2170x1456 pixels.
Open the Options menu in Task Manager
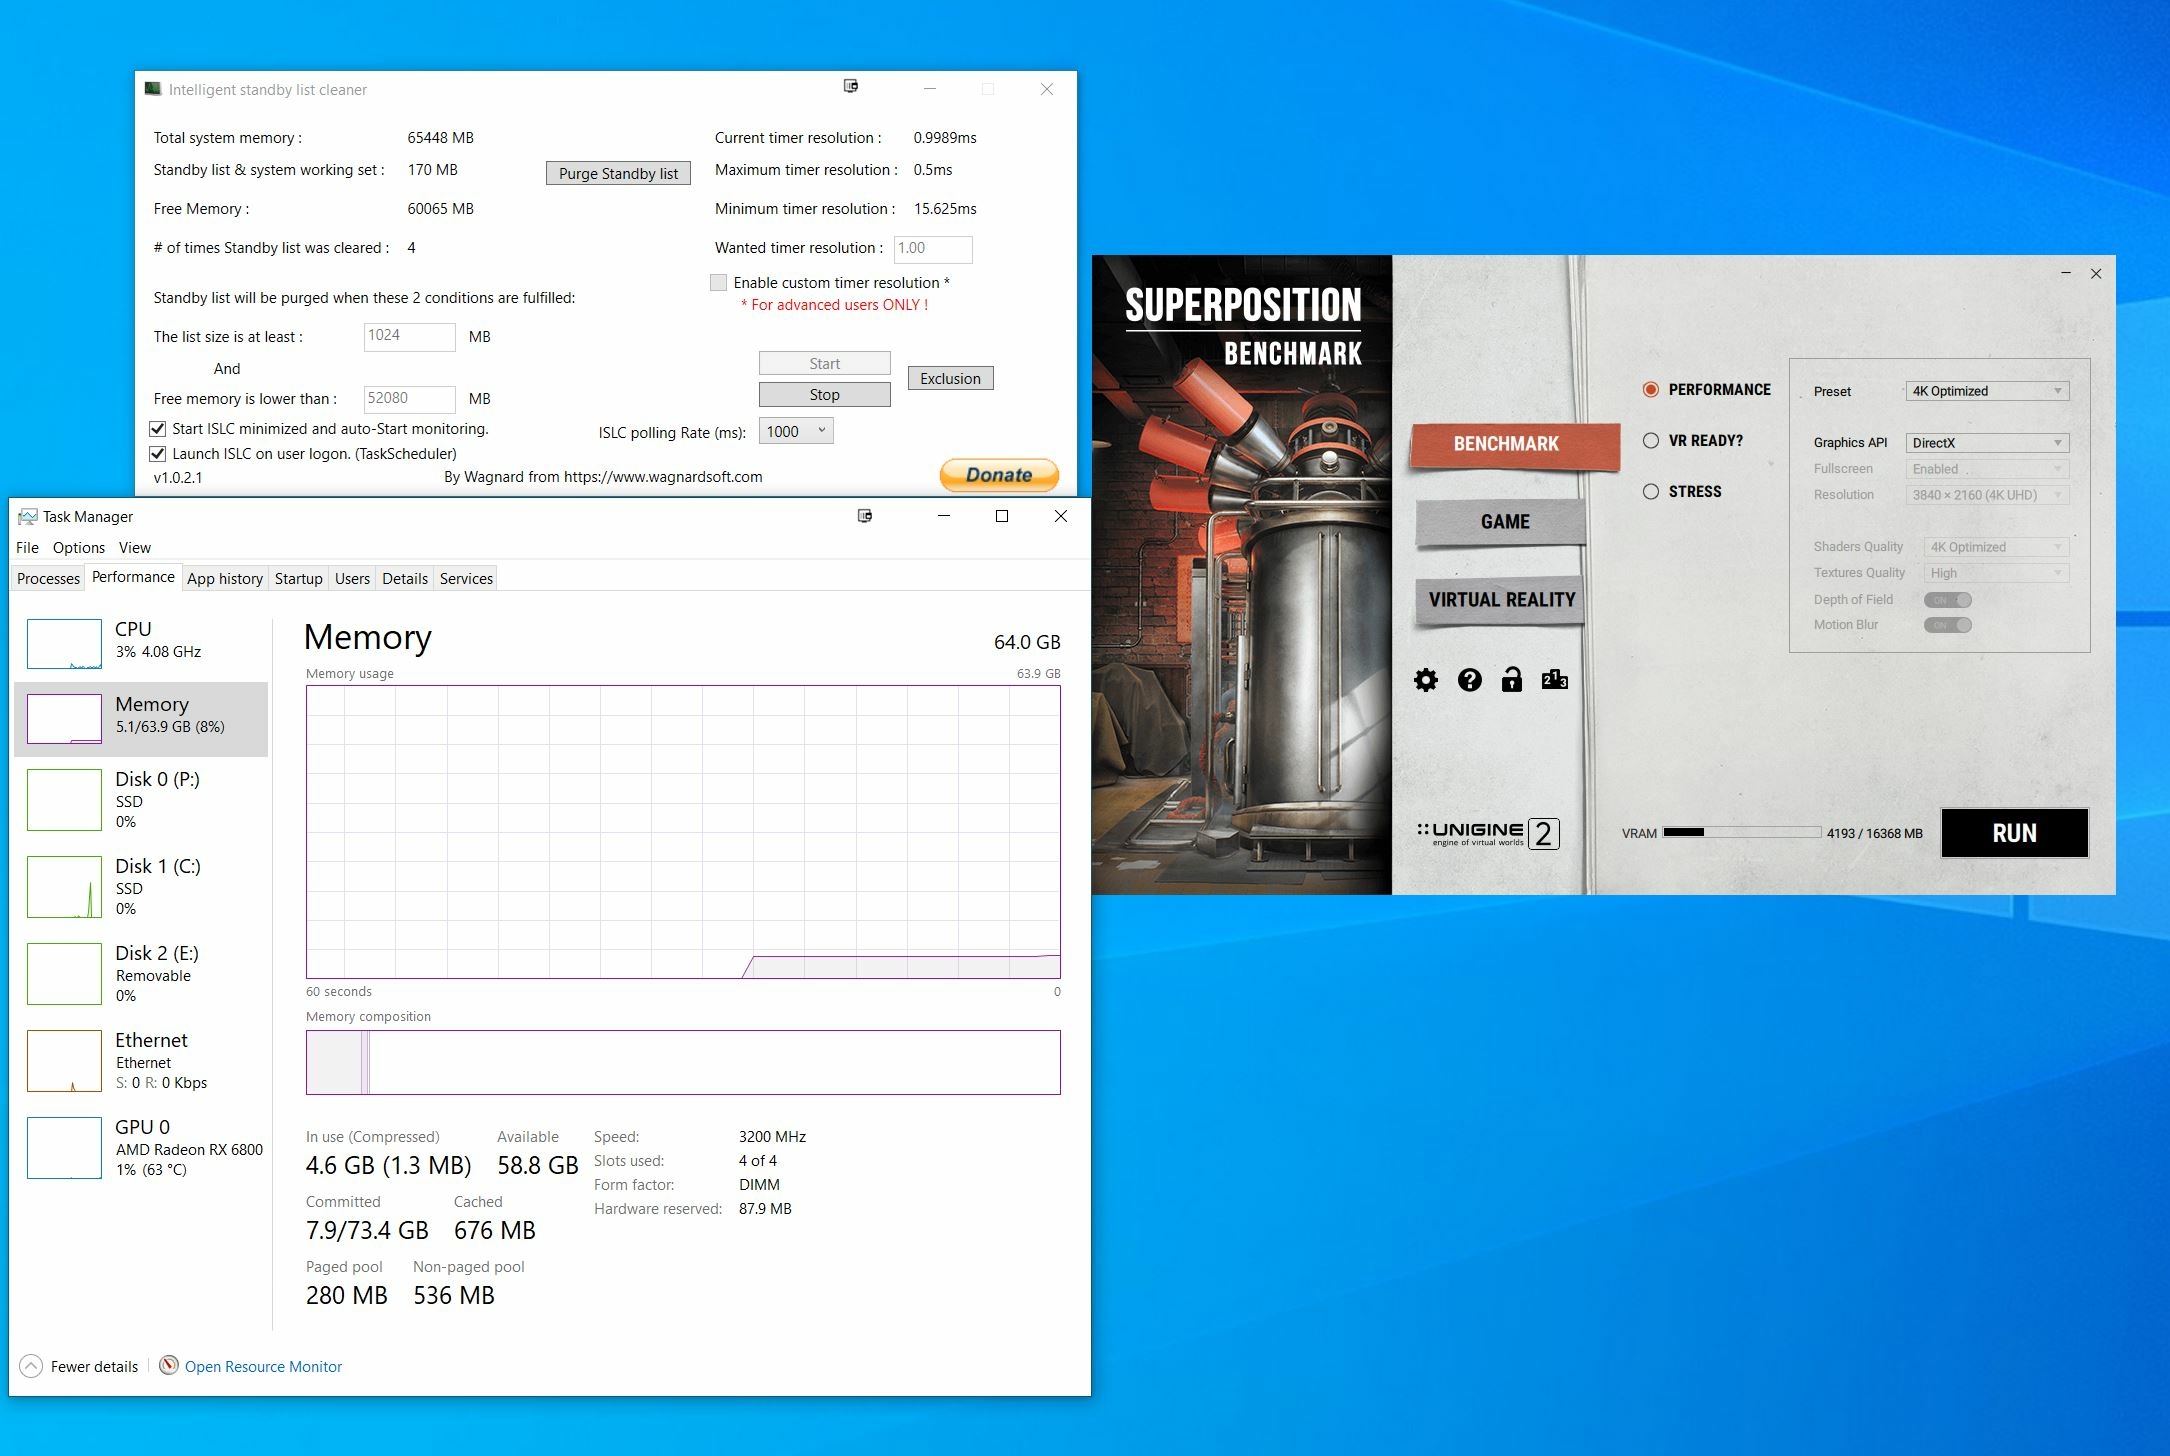[79, 547]
